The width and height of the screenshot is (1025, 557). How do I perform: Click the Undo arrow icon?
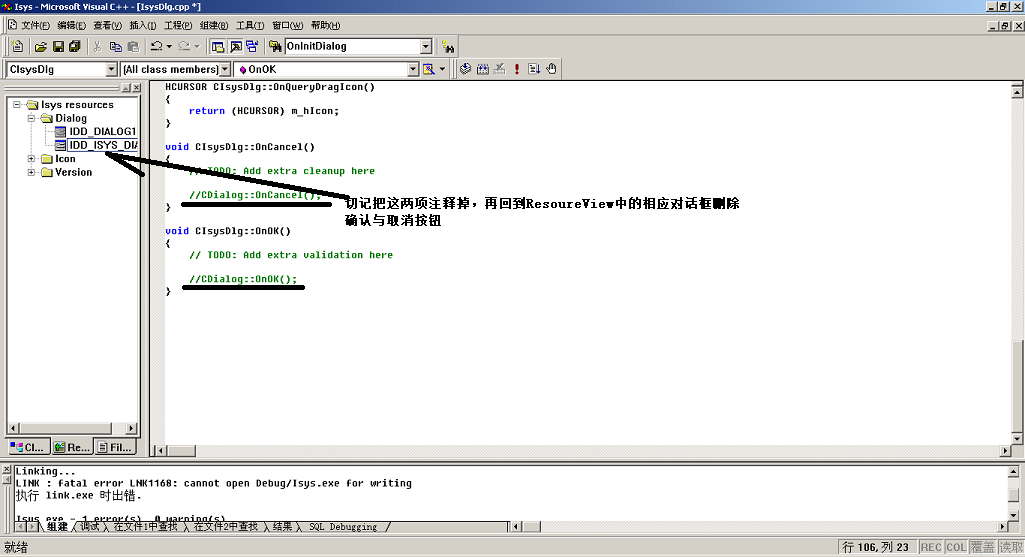[156, 46]
